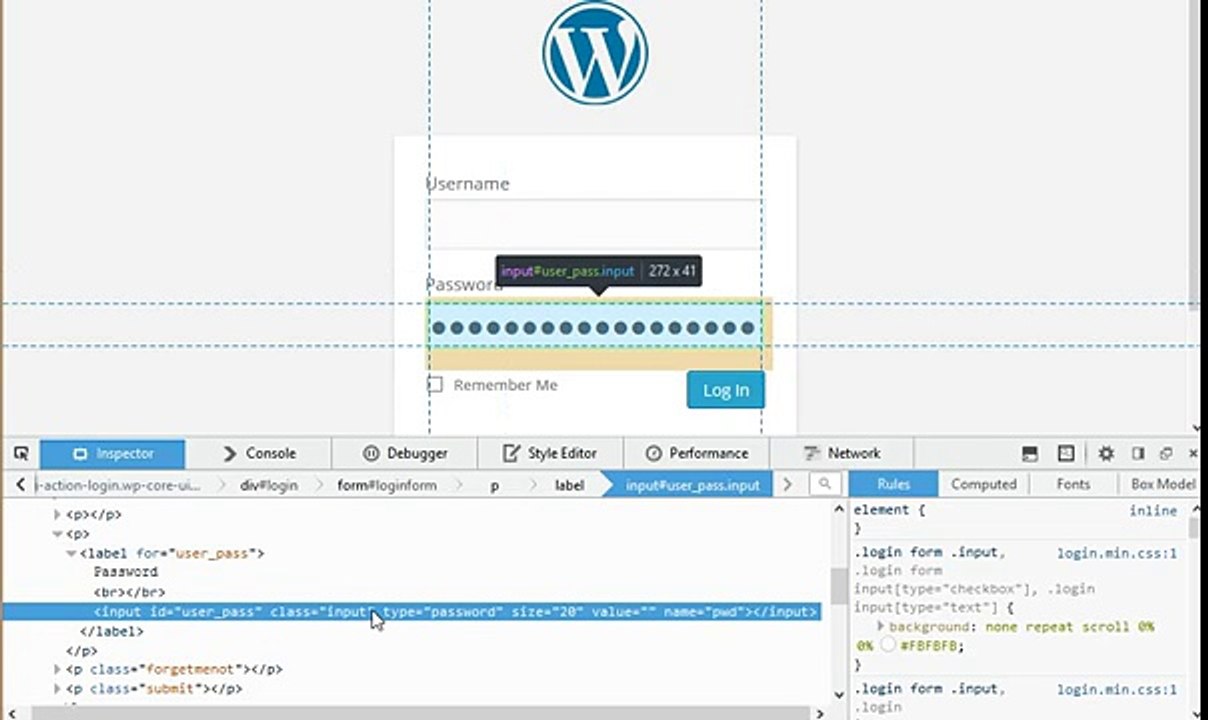Screen dimensions: 1208x720
Task: Click markup scrollbar down arrow
Action: [x=838, y=695]
